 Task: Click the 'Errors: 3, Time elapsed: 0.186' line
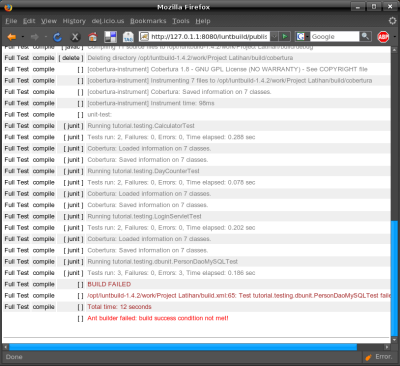tap(171, 273)
